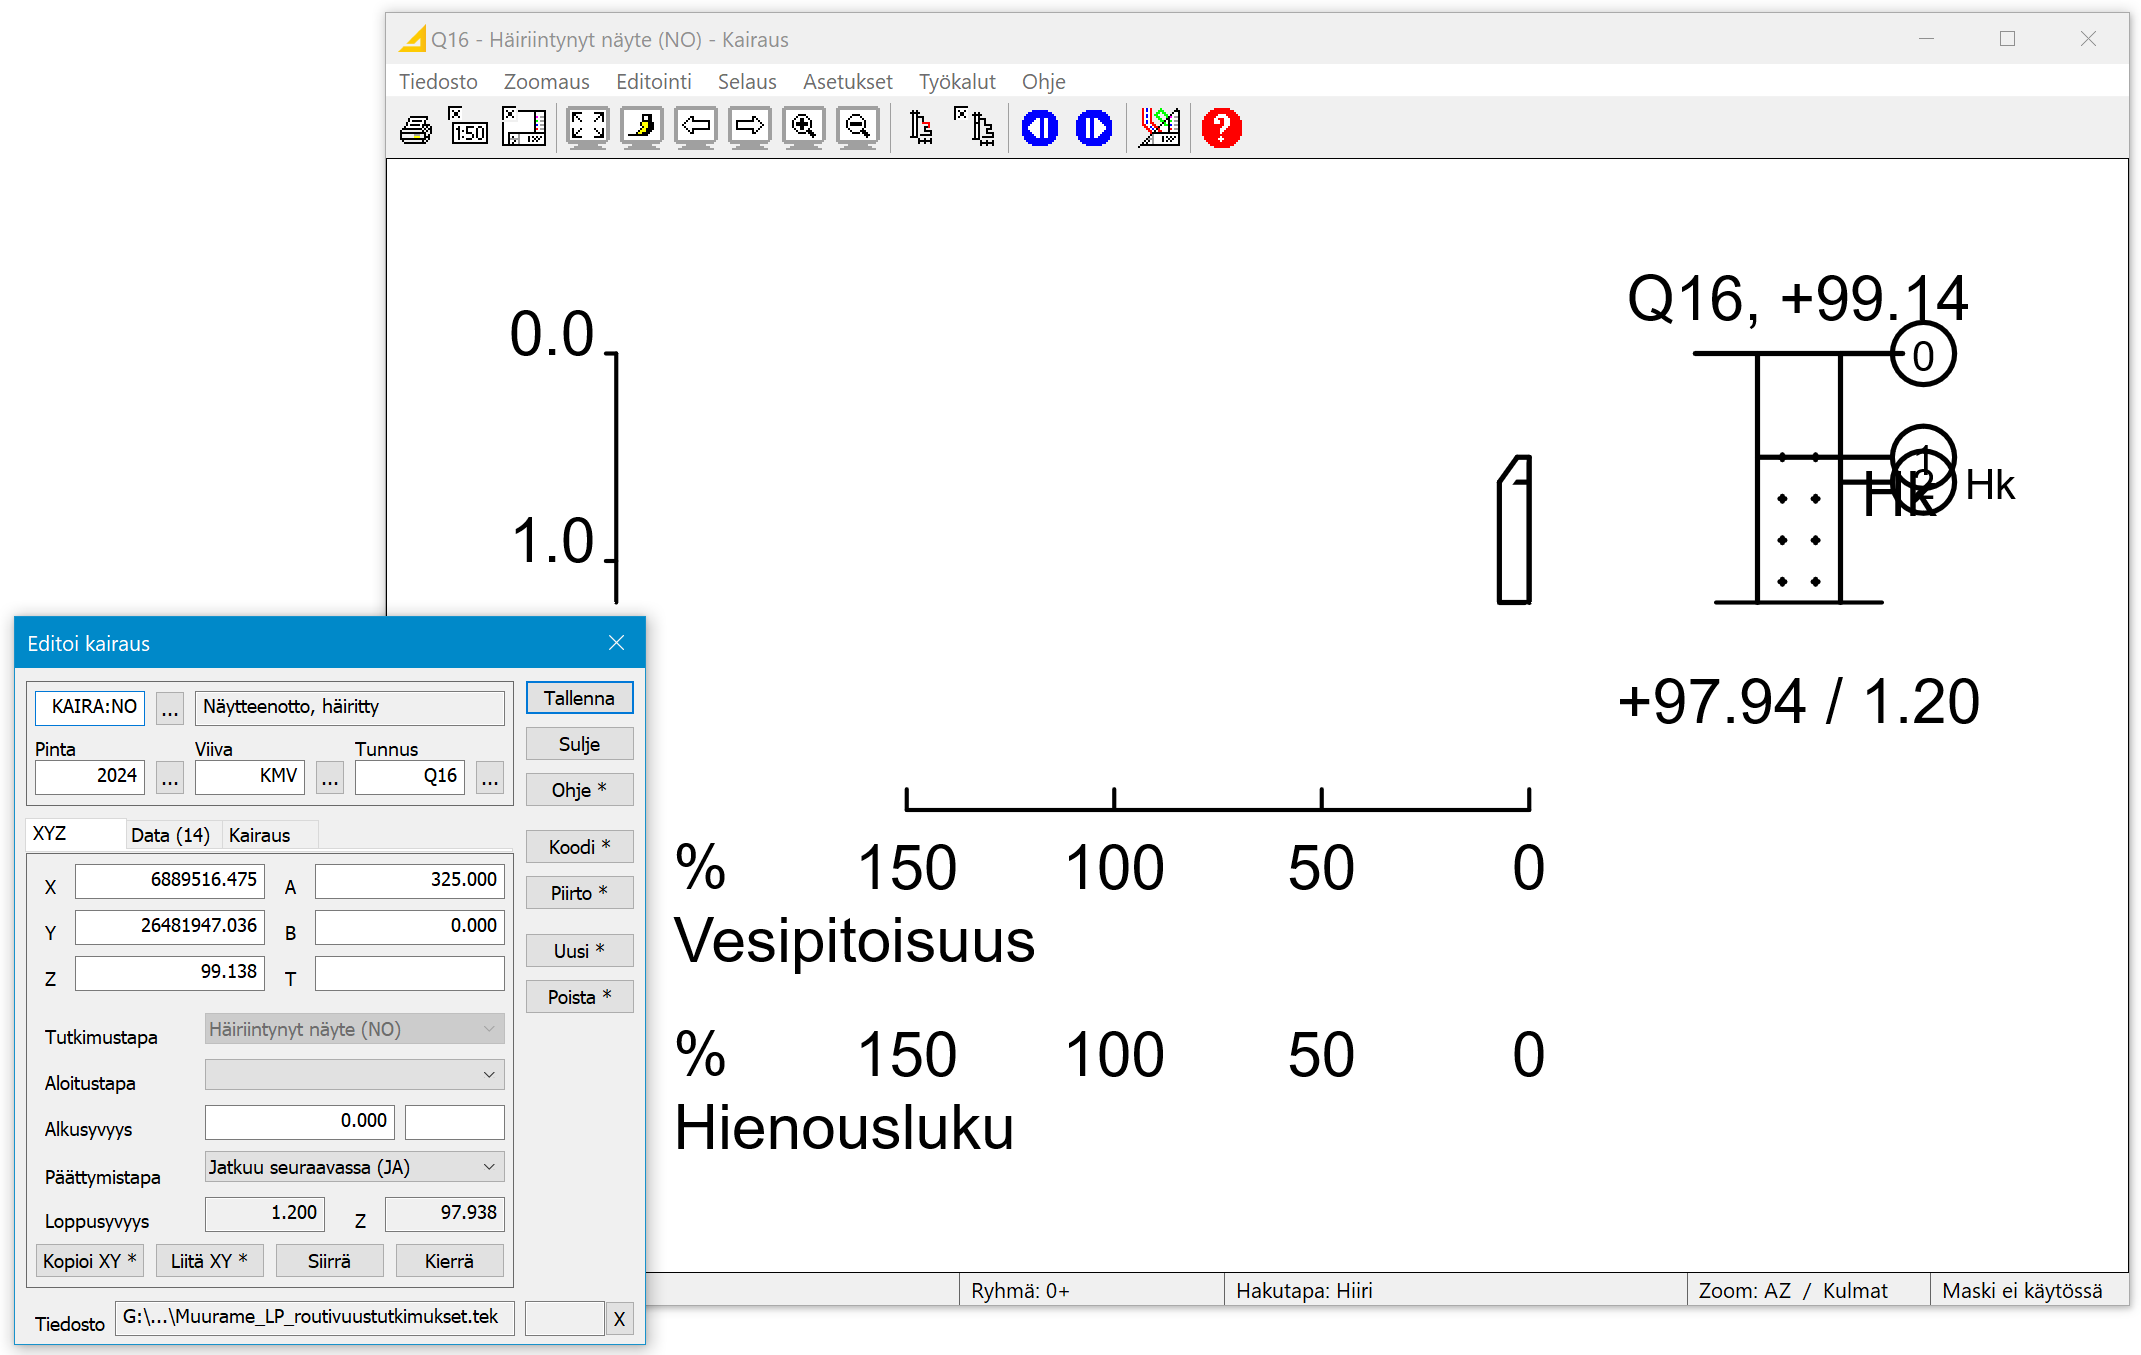Image resolution: width=2141 pixels, height=1355 pixels.
Task: Click the browse button next to Tunnus
Action: [489, 777]
